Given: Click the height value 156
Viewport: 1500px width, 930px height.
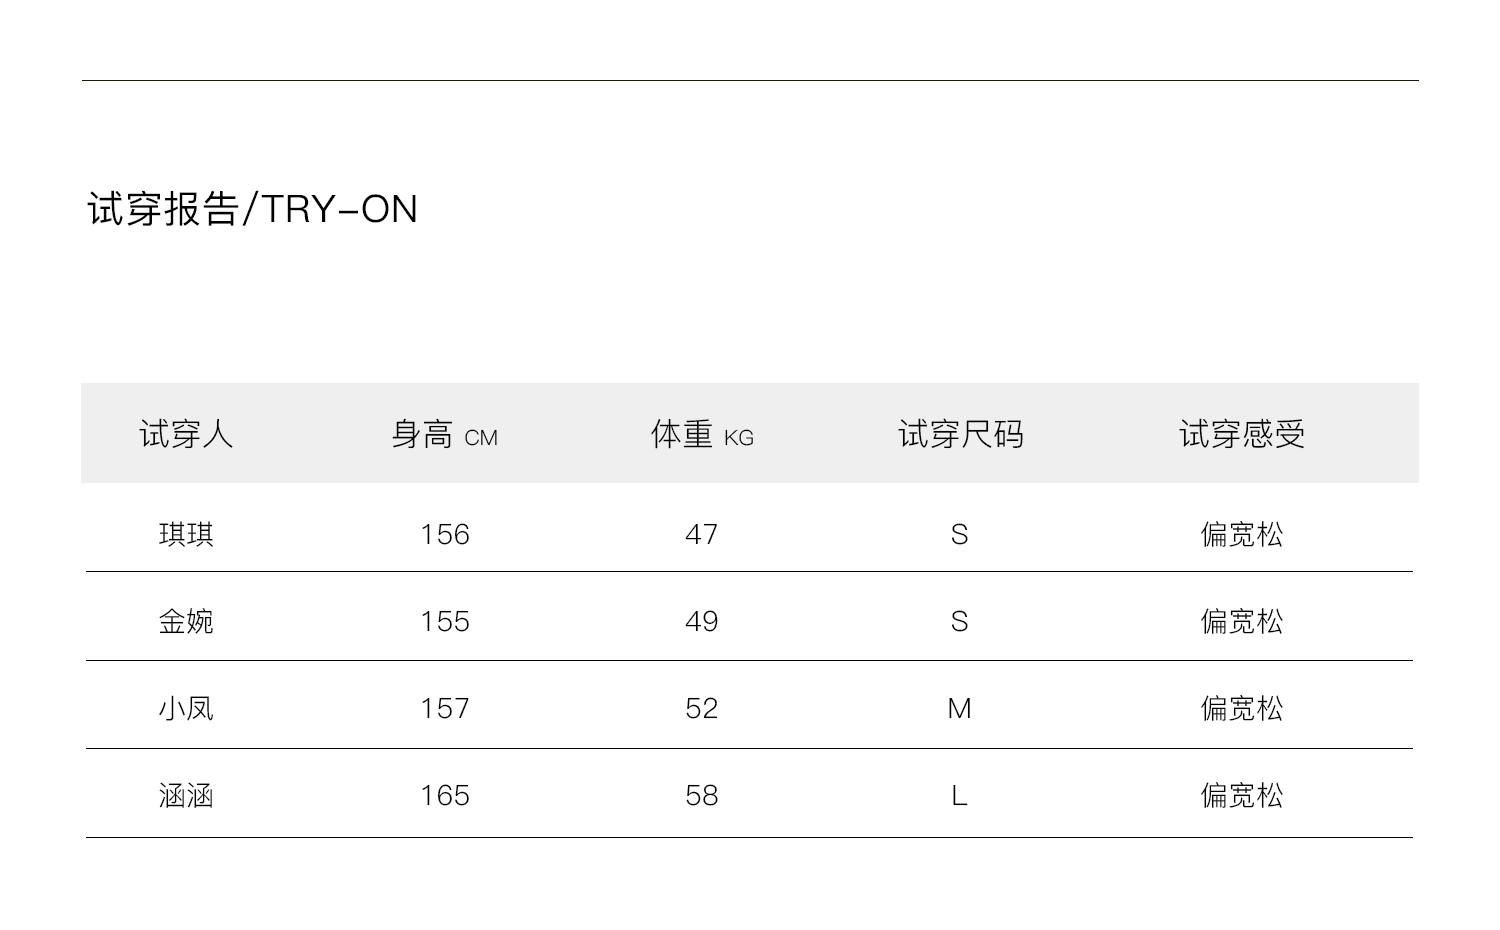Looking at the screenshot, I should point(444,534).
